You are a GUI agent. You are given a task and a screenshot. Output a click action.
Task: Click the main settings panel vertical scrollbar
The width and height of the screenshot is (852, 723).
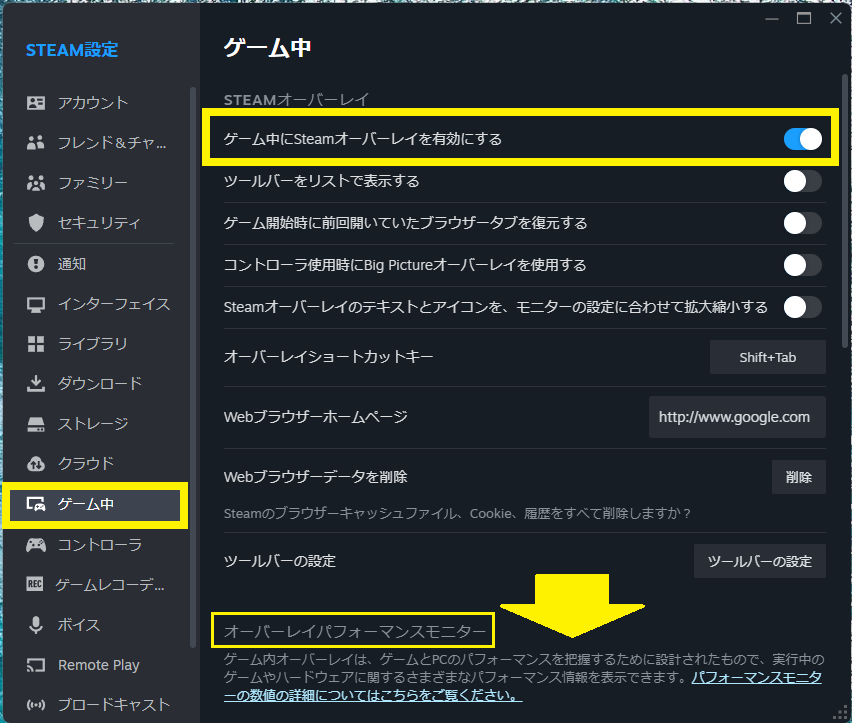tap(845, 212)
